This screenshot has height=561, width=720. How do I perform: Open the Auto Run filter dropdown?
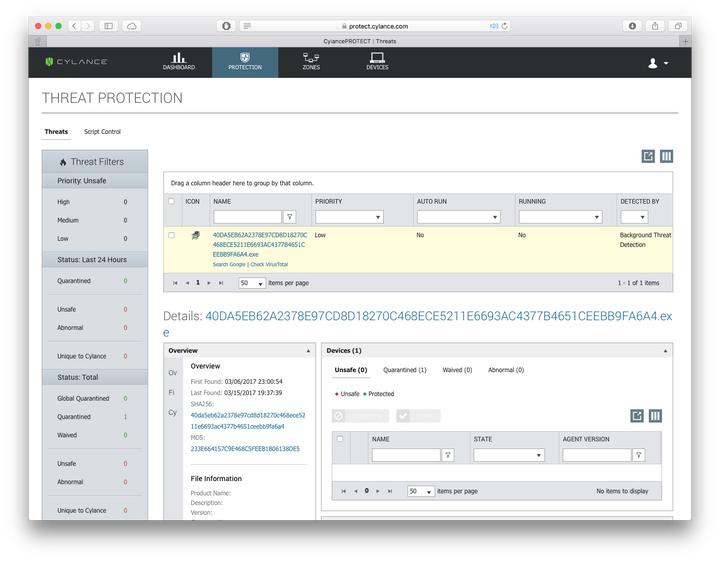(x=458, y=217)
